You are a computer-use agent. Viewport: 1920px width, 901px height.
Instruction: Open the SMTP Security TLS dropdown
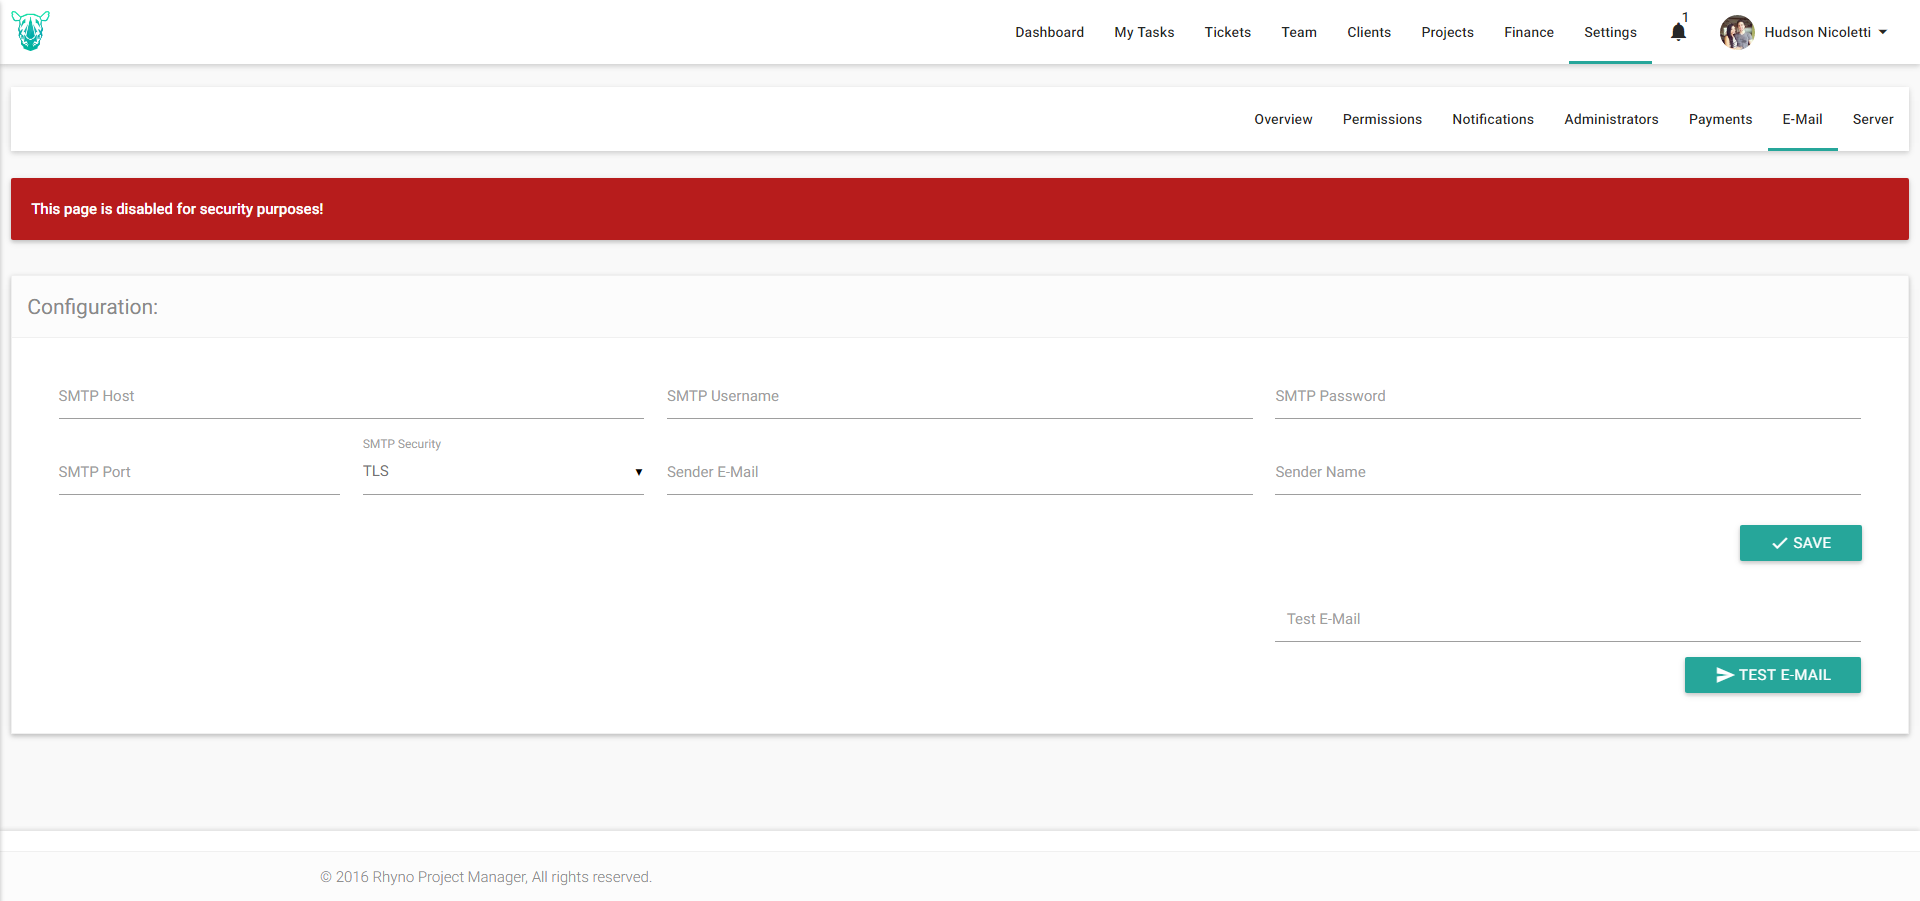coord(503,472)
